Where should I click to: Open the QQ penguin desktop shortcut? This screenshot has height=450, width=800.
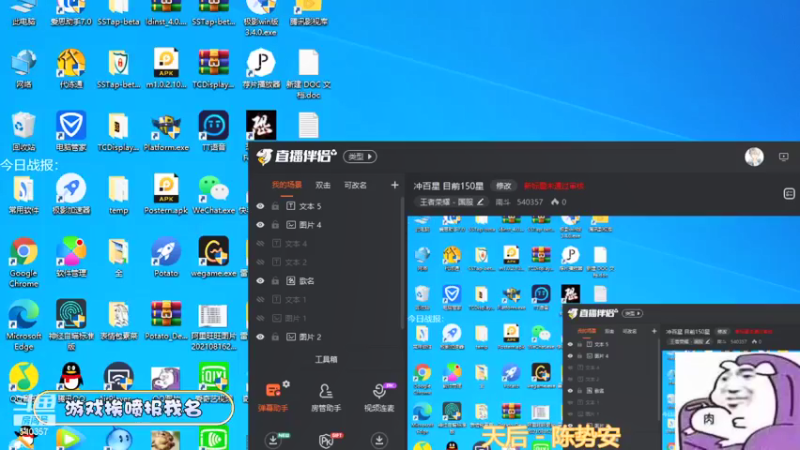point(71,378)
